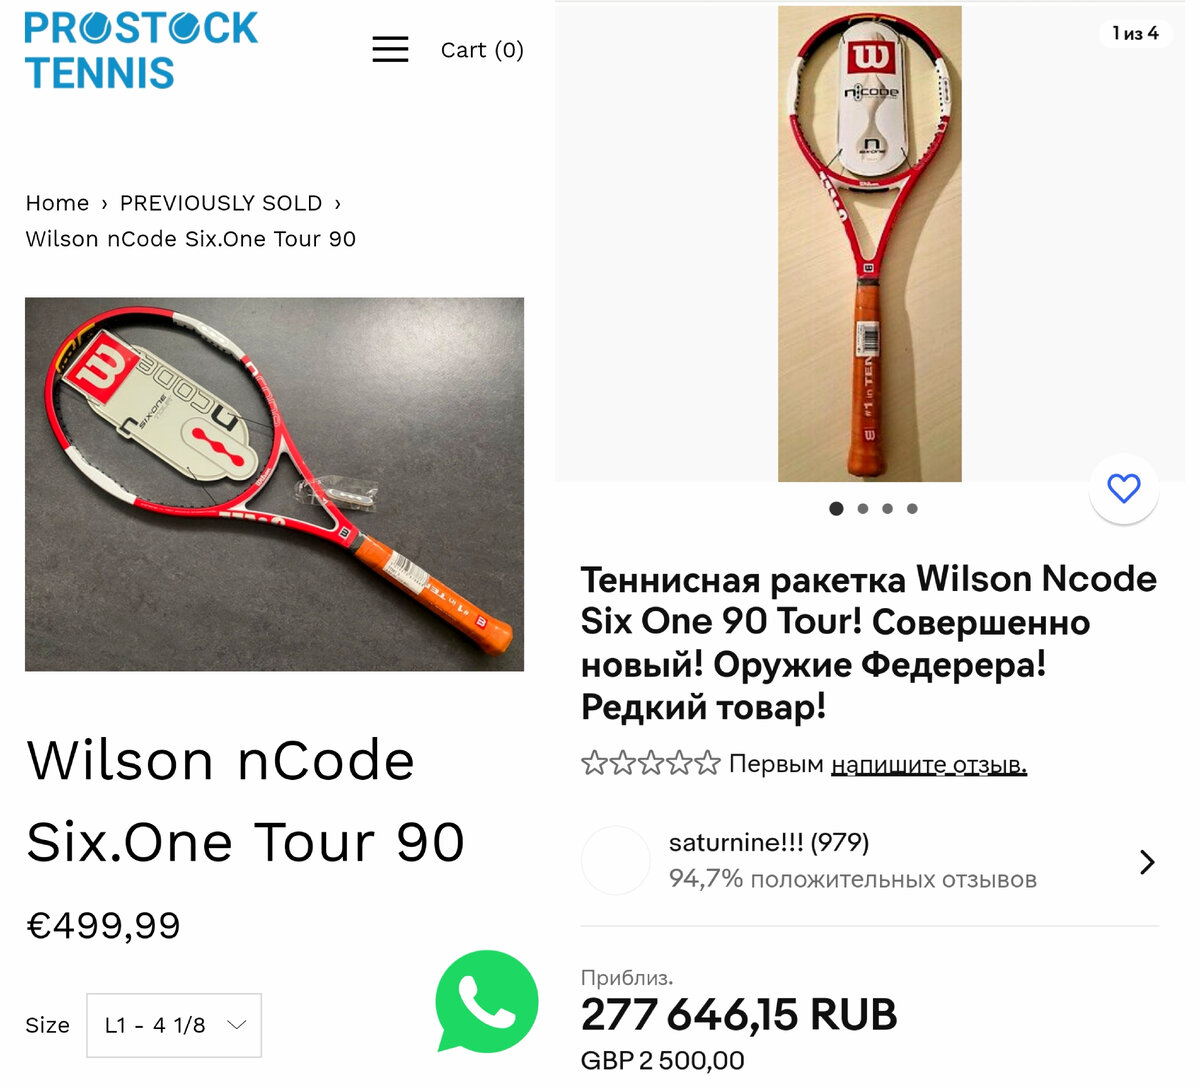
Task: Open the Wilson Ncode listing photo
Action: coord(870,244)
